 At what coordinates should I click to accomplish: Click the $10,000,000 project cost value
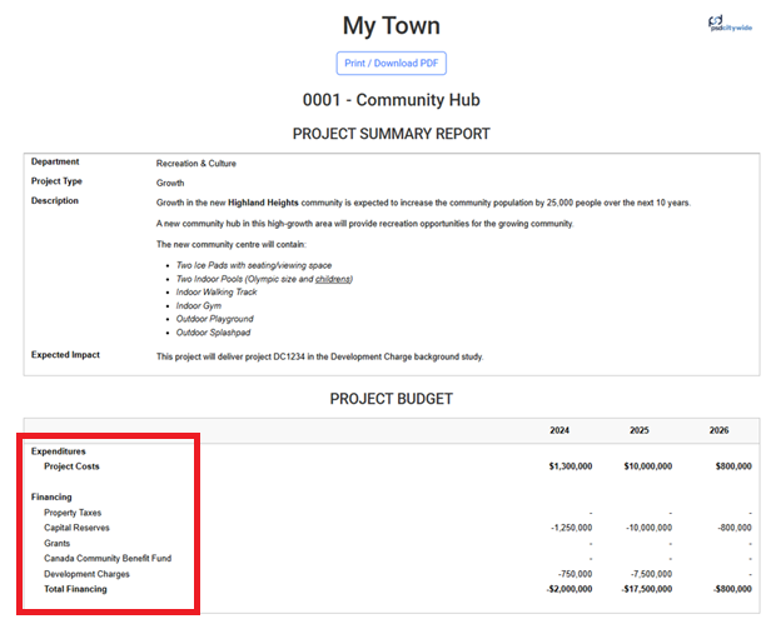pyautogui.click(x=648, y=466)
